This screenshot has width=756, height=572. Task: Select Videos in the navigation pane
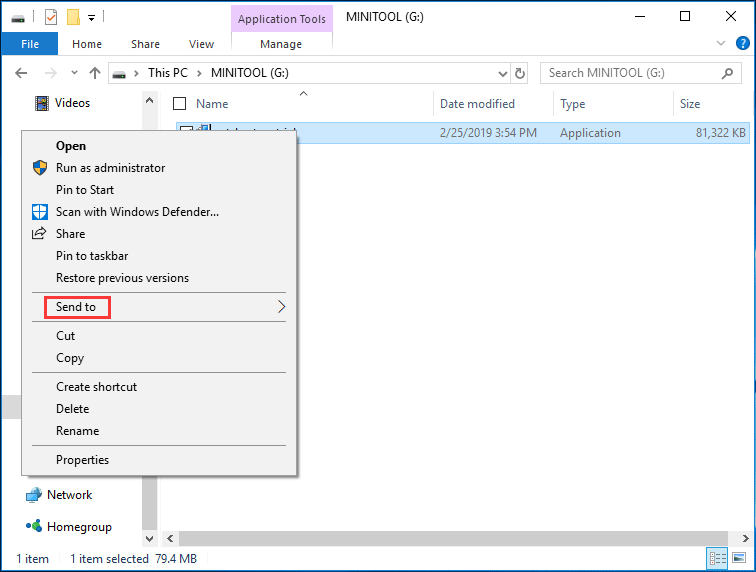pos(63,103)
